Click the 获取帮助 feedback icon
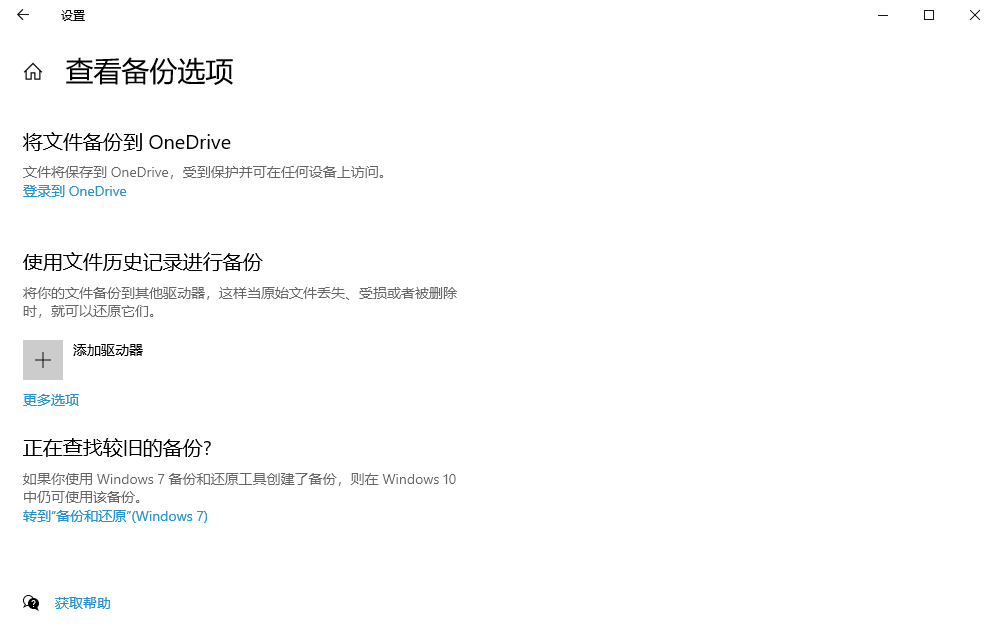 click(30, 603)
